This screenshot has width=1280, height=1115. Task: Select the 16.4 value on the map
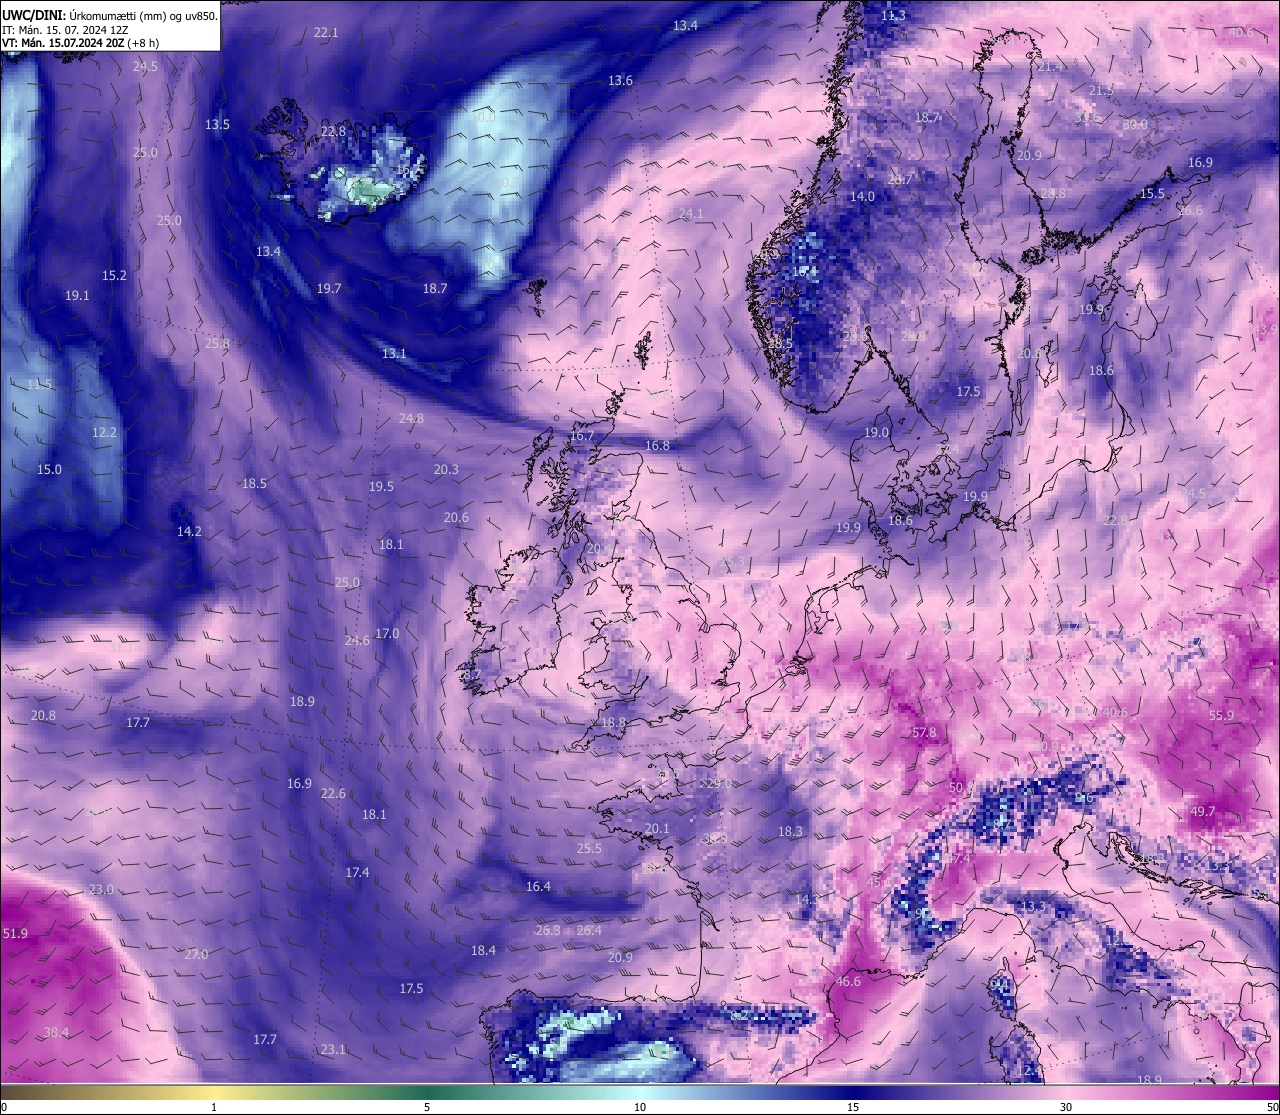(538, 886)
